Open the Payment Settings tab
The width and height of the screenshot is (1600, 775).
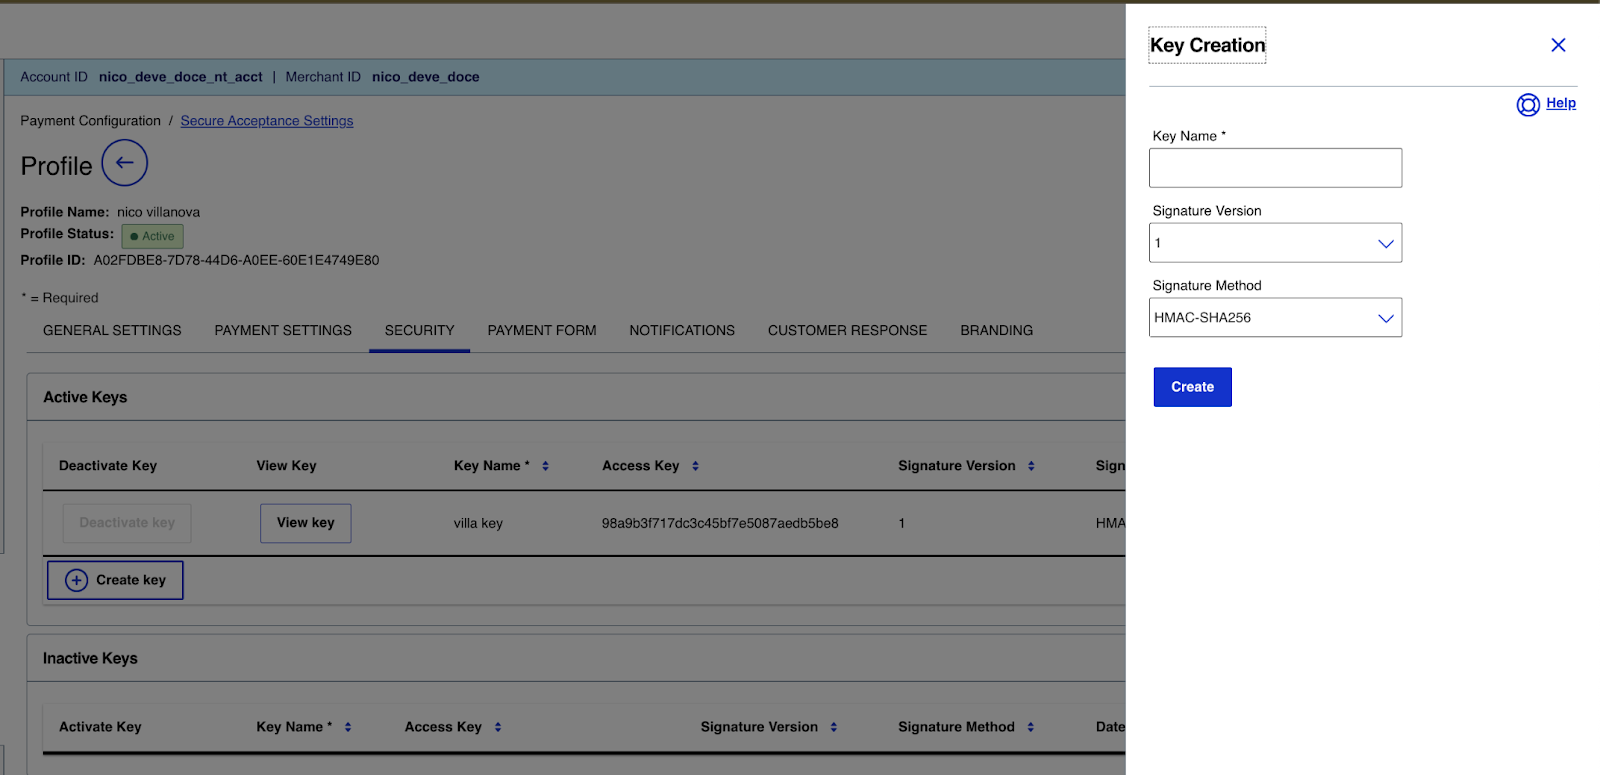click(x=283, y=330)
